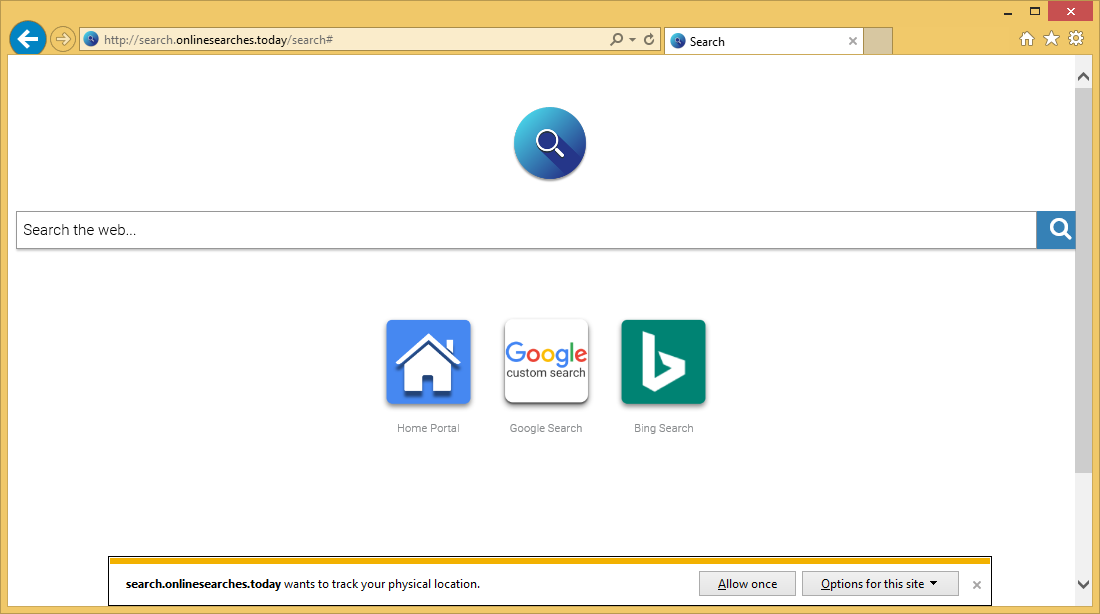
Task: Click the blue search submit button
Action: pyautogui.click(x=1058, y=230)
